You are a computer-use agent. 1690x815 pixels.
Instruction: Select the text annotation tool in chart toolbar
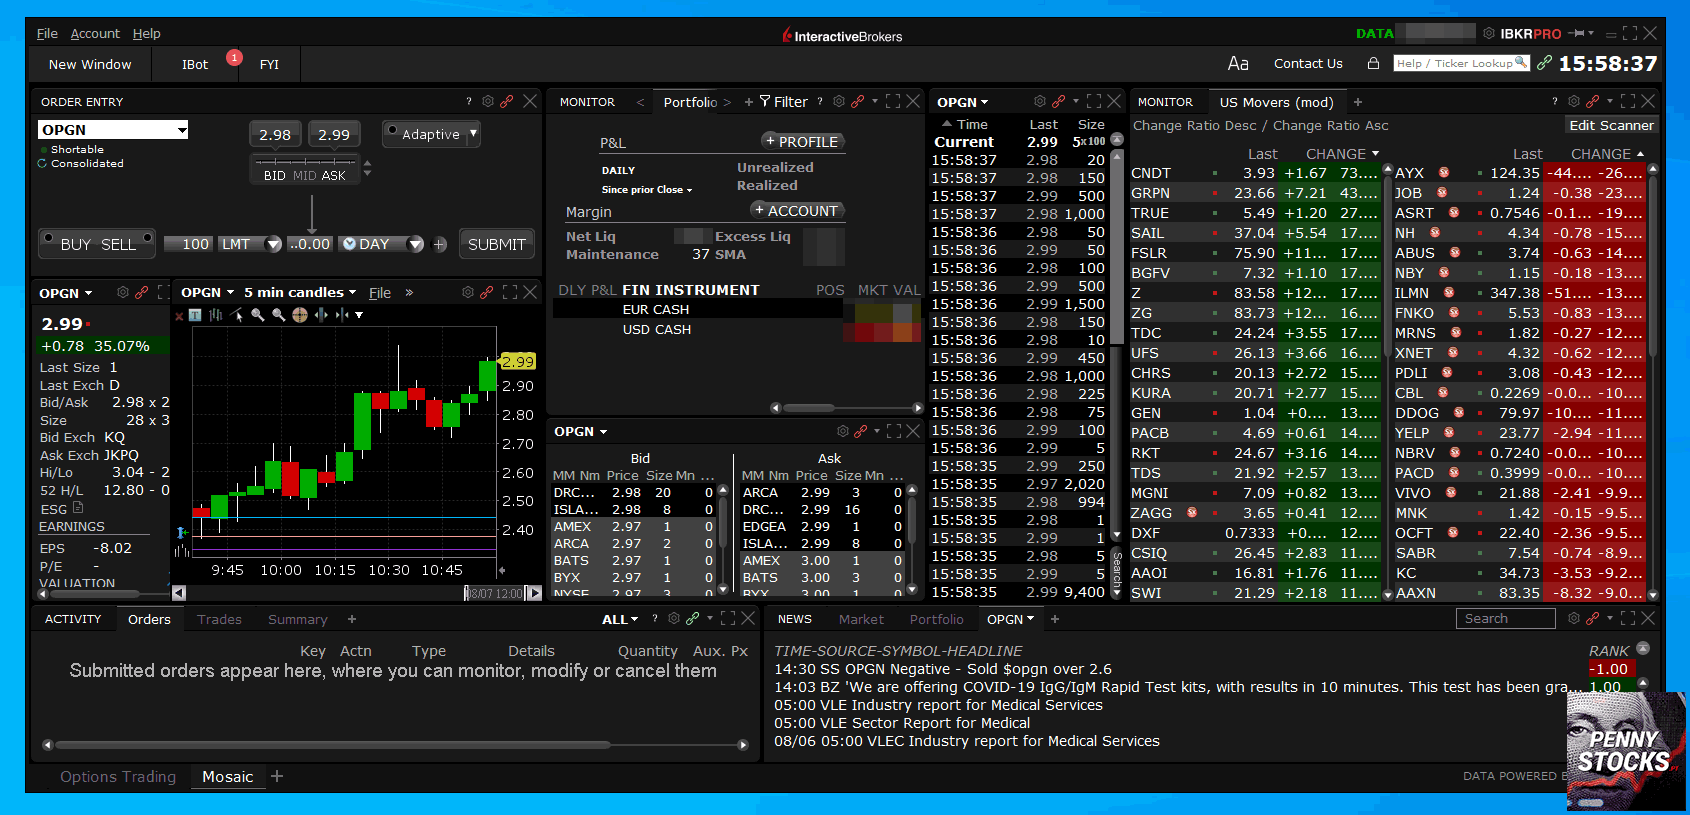click(195, 315)
